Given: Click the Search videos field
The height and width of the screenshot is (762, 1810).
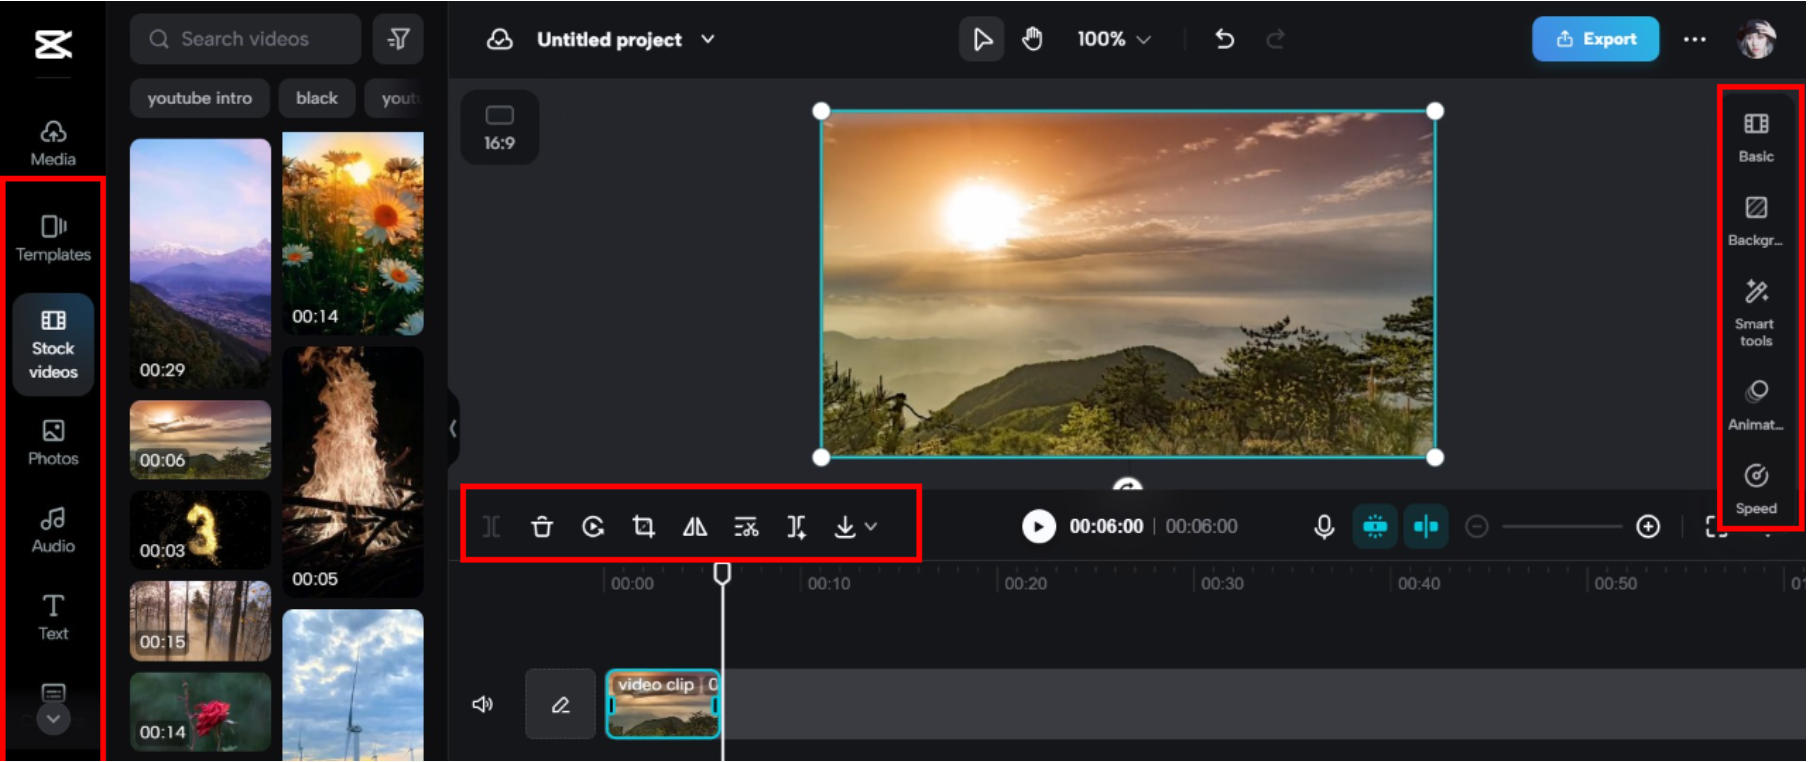Looking at the screenshot, I should coord(245,39).
